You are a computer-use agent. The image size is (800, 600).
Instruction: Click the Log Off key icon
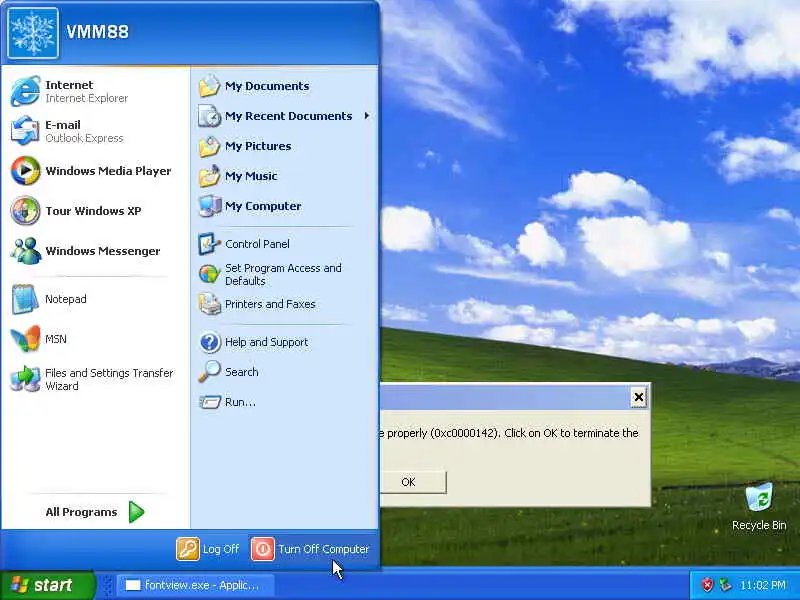pos(188,549)
